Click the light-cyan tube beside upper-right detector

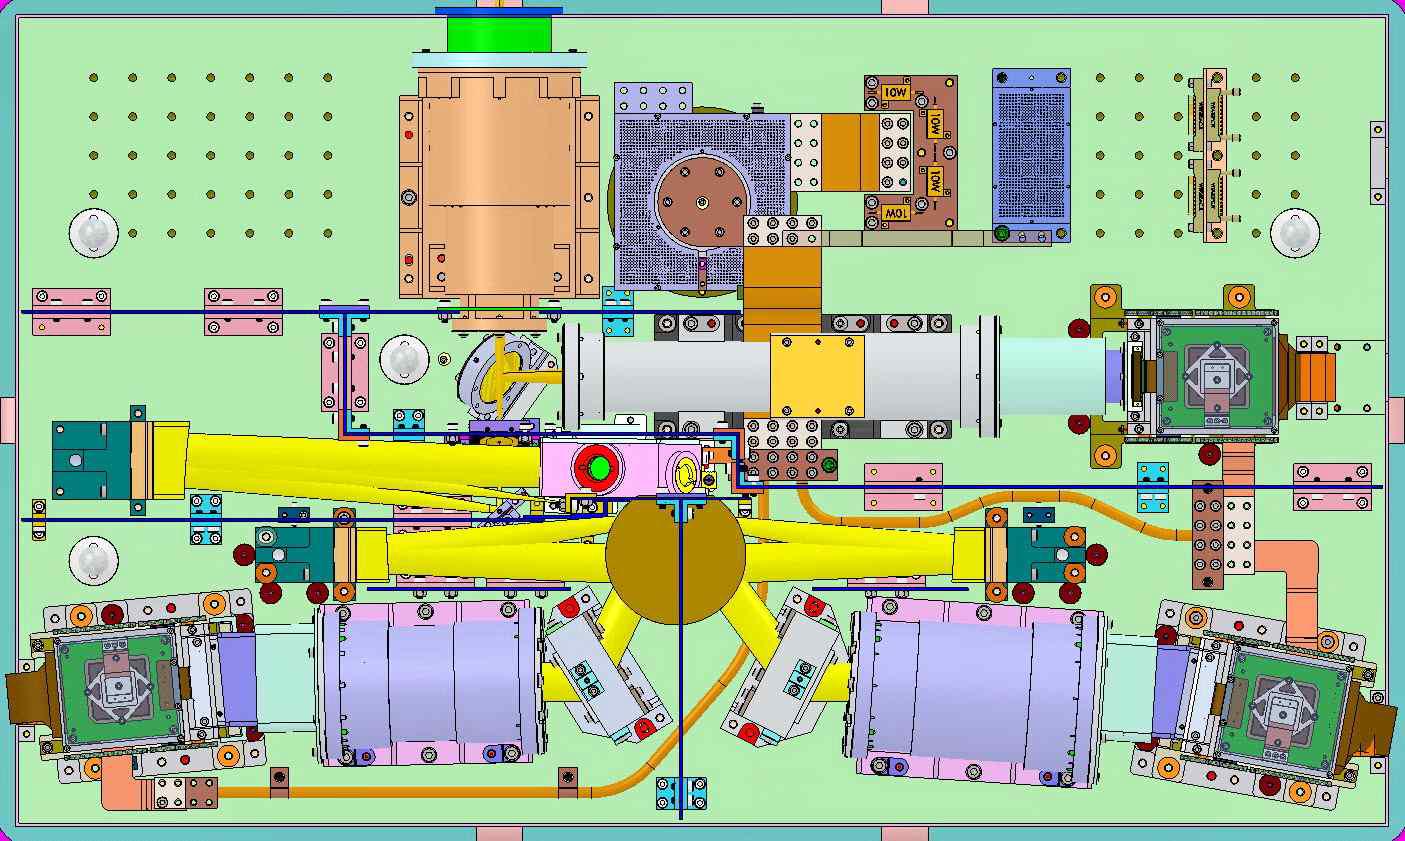[x=1053, y=377]
